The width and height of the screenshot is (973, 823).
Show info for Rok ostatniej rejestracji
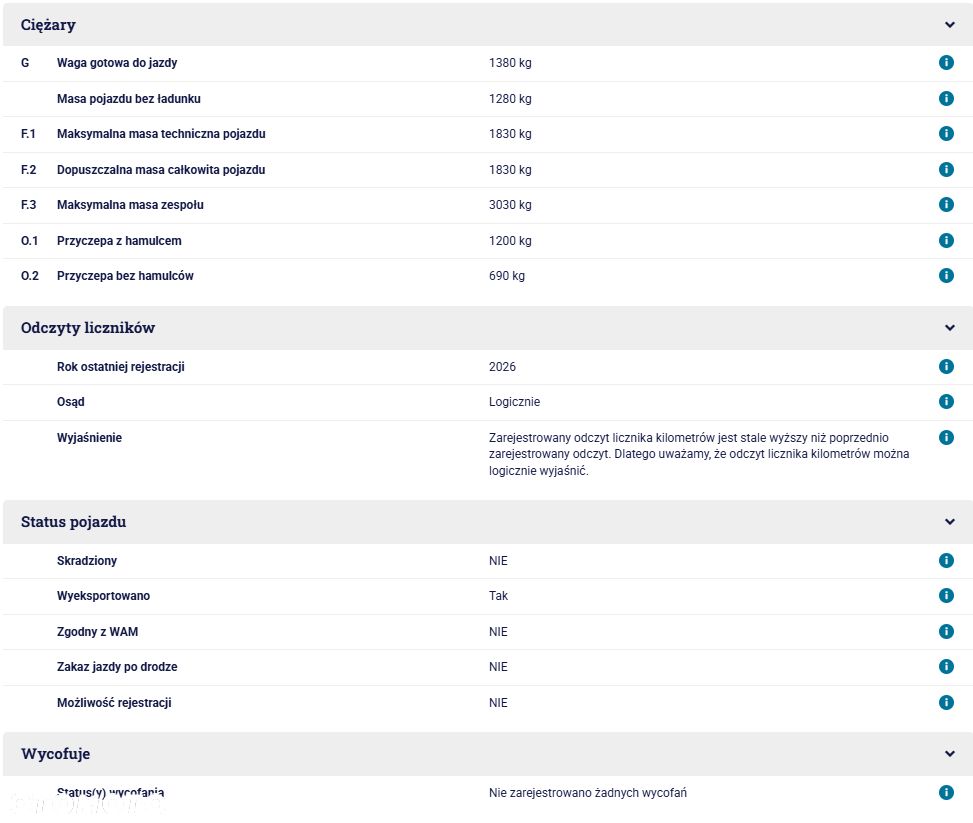[x=946, y=366]
